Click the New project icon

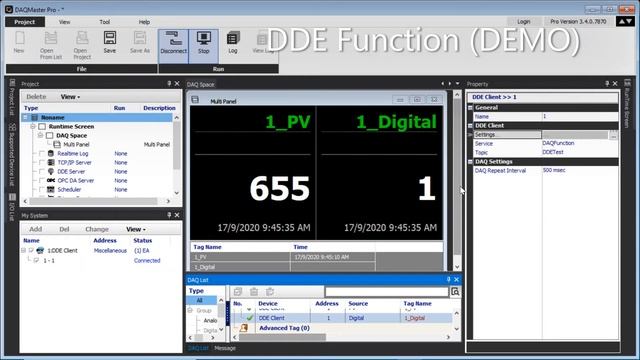tap(19, 39)
